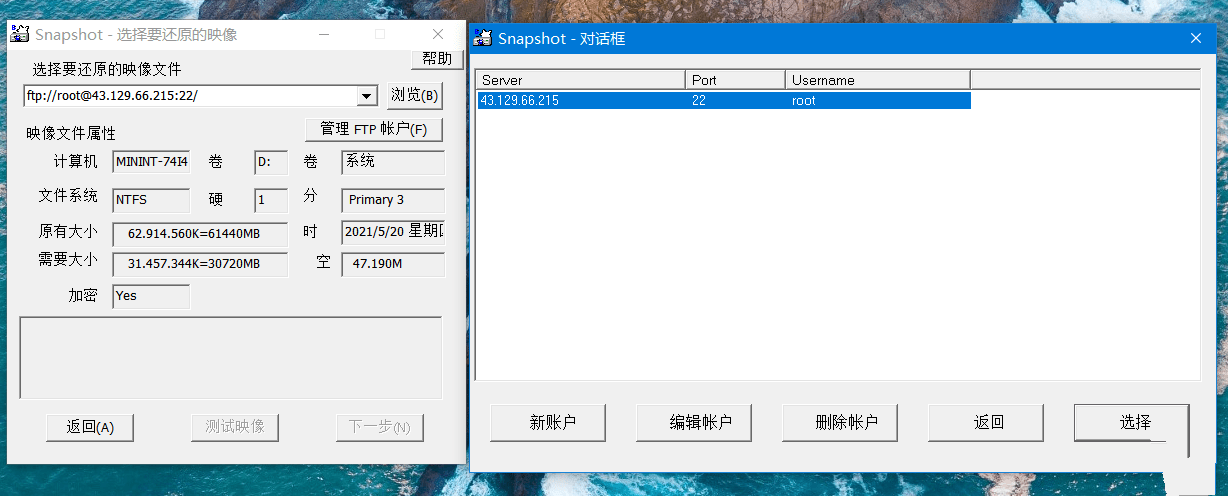Click the partition field Primary 3
The height and width of the screenshot is (496, 1228).
point(393,200)
